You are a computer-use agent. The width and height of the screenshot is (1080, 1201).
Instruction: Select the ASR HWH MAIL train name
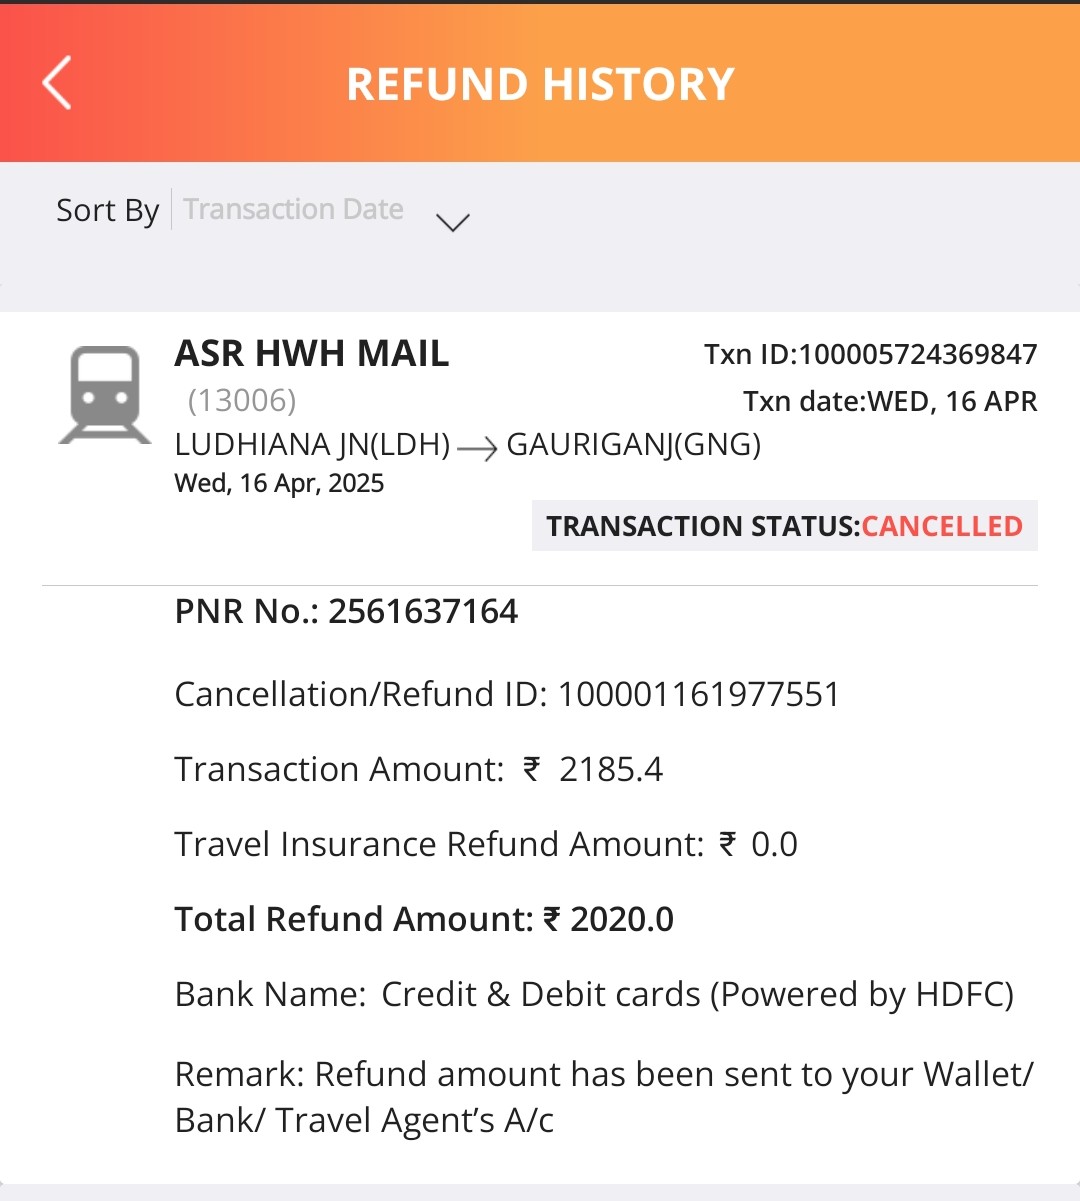coord(311,353)
